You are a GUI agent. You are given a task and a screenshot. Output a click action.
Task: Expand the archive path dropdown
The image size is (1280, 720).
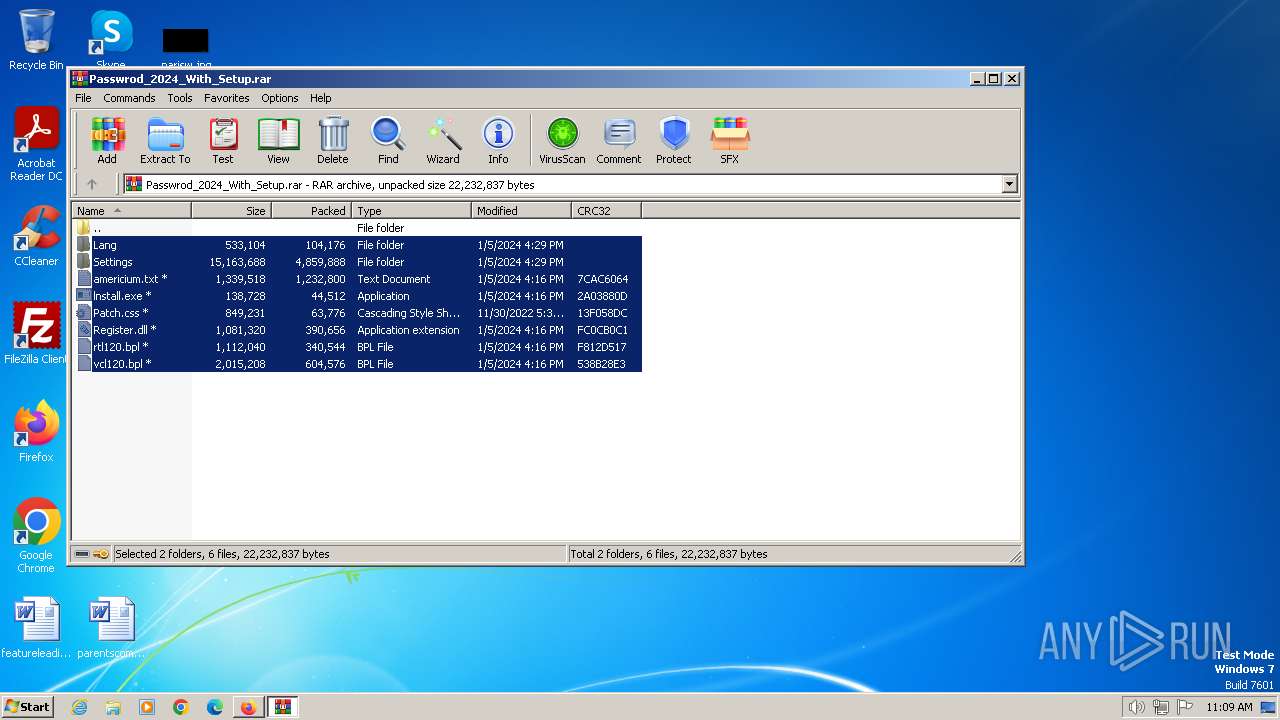pyautogui.click(x=1009, y=184)
